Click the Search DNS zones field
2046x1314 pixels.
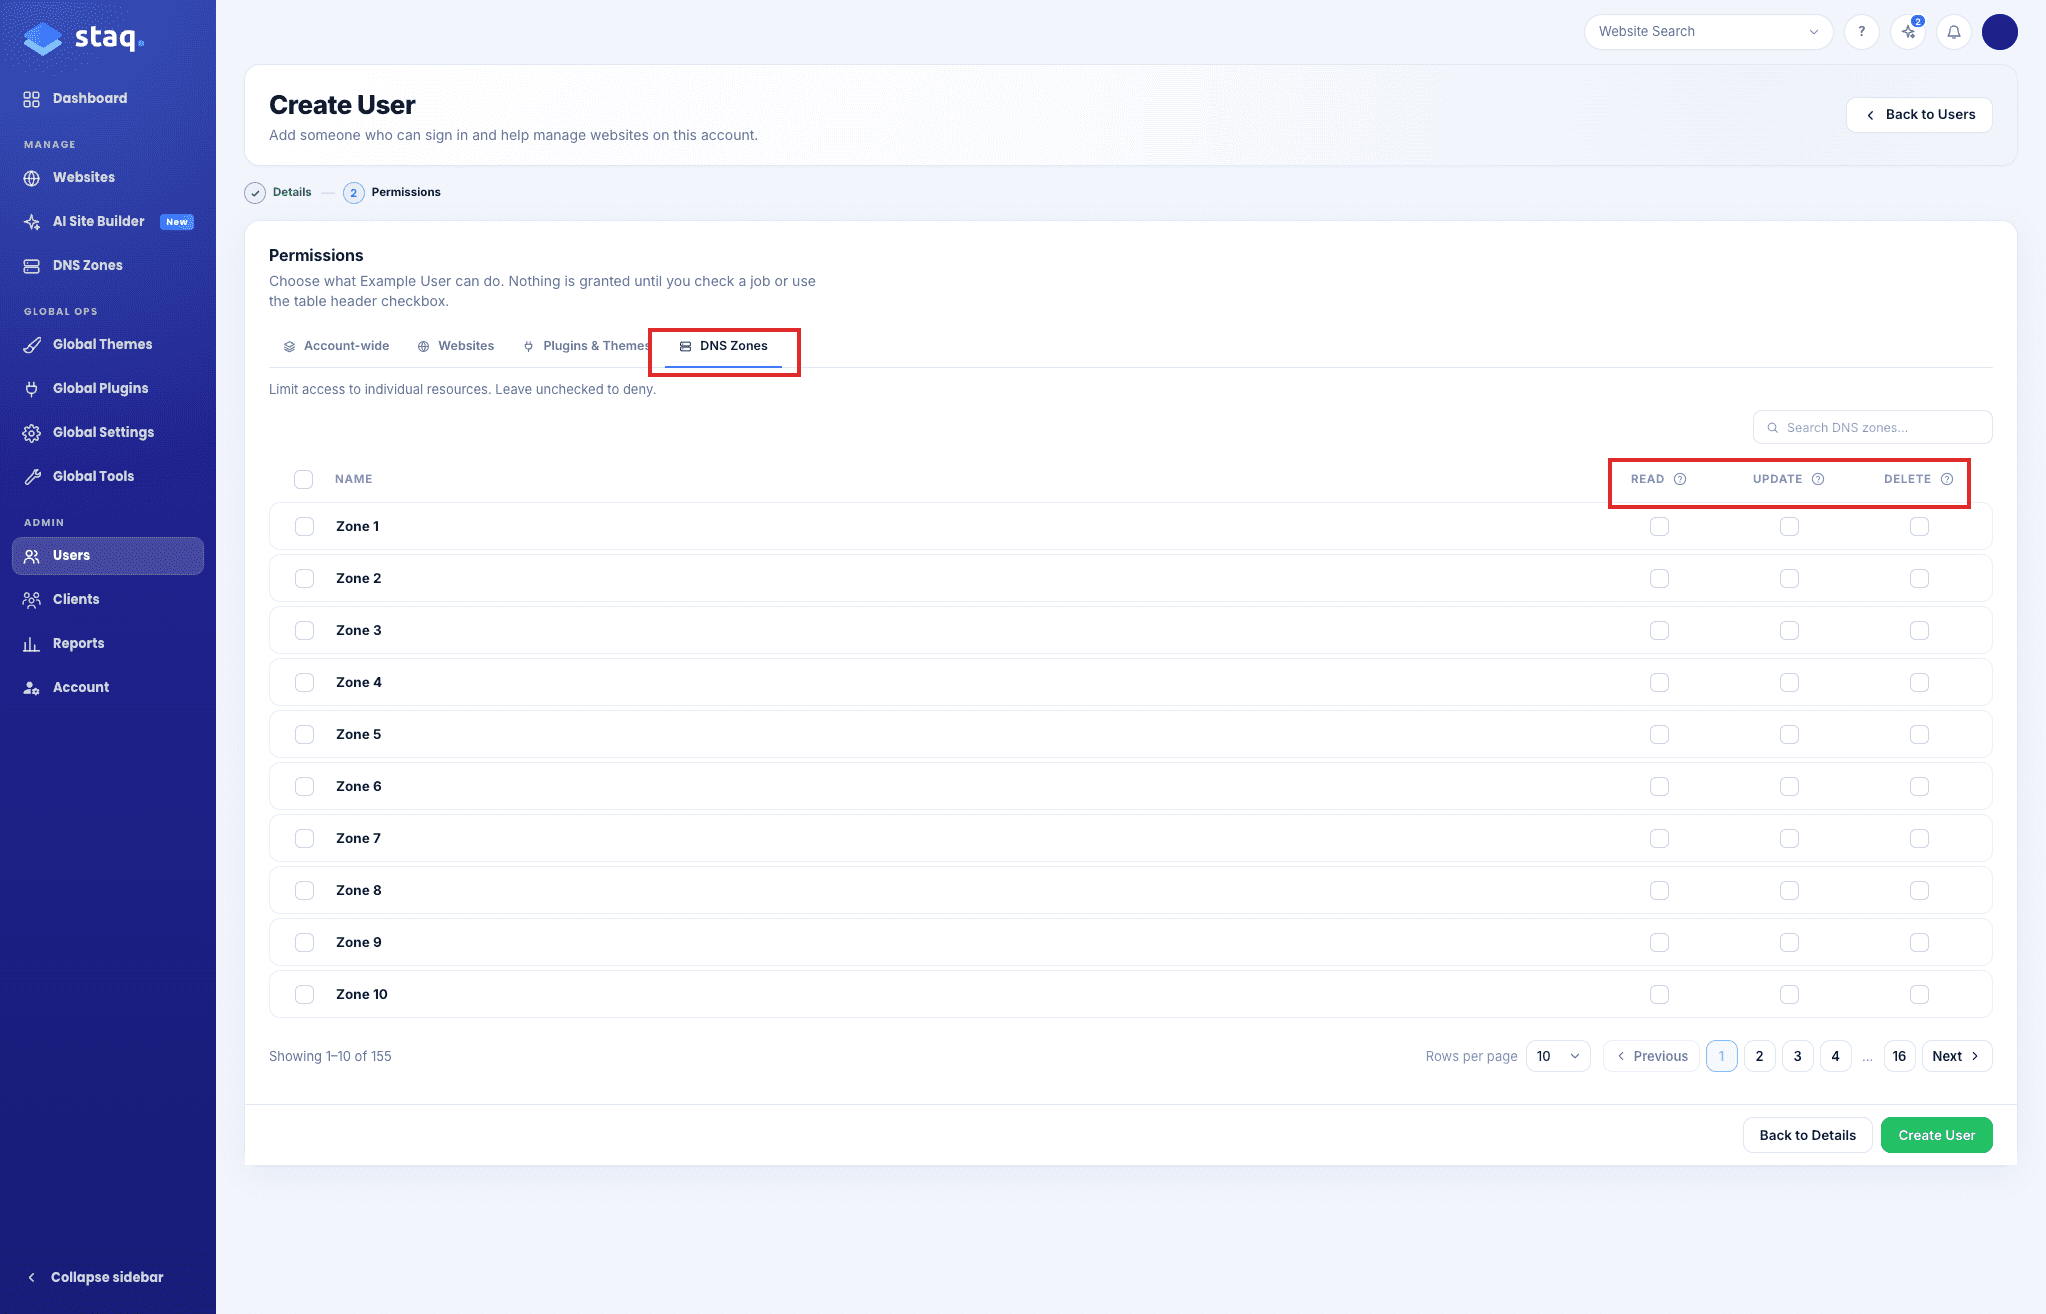click(x=1872, y=427)
